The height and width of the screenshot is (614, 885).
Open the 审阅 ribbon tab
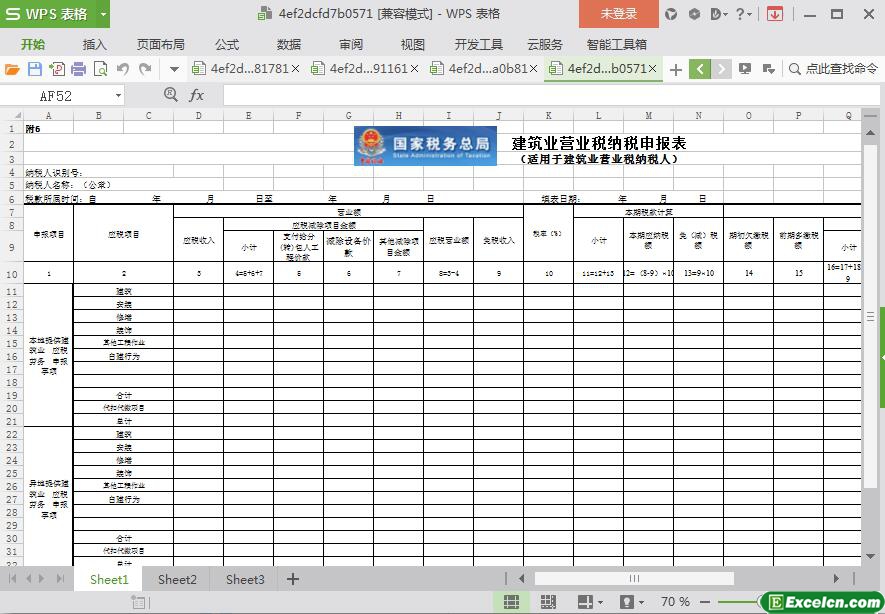point(351,45)
